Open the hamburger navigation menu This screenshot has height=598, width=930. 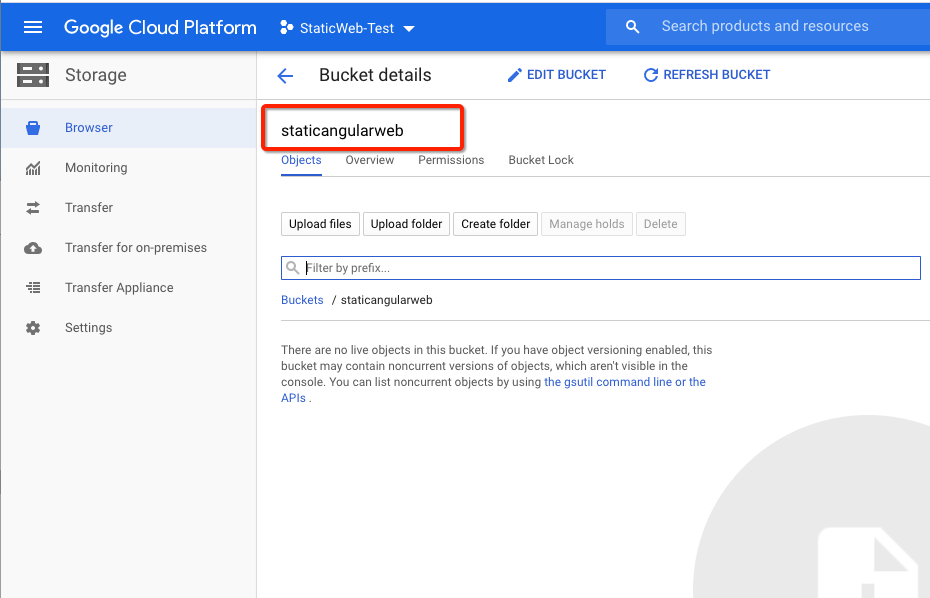33,27
